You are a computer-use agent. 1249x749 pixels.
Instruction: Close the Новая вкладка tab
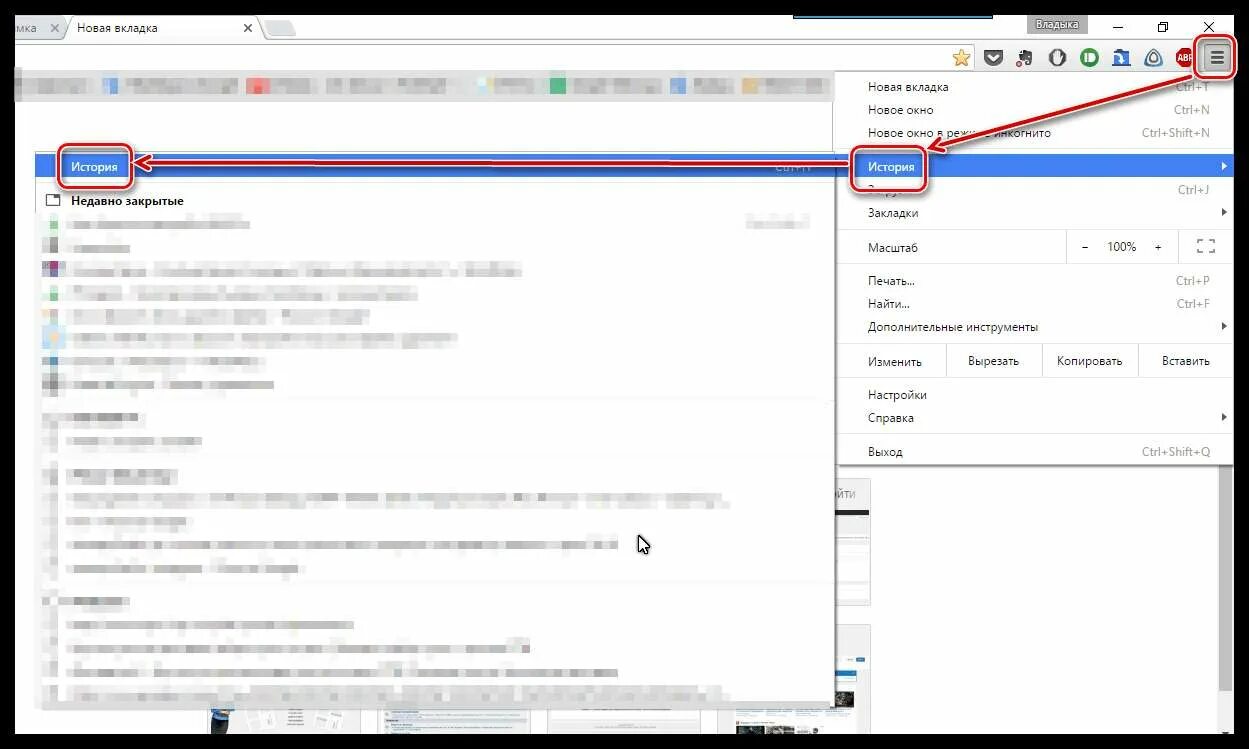coord(248,28)
